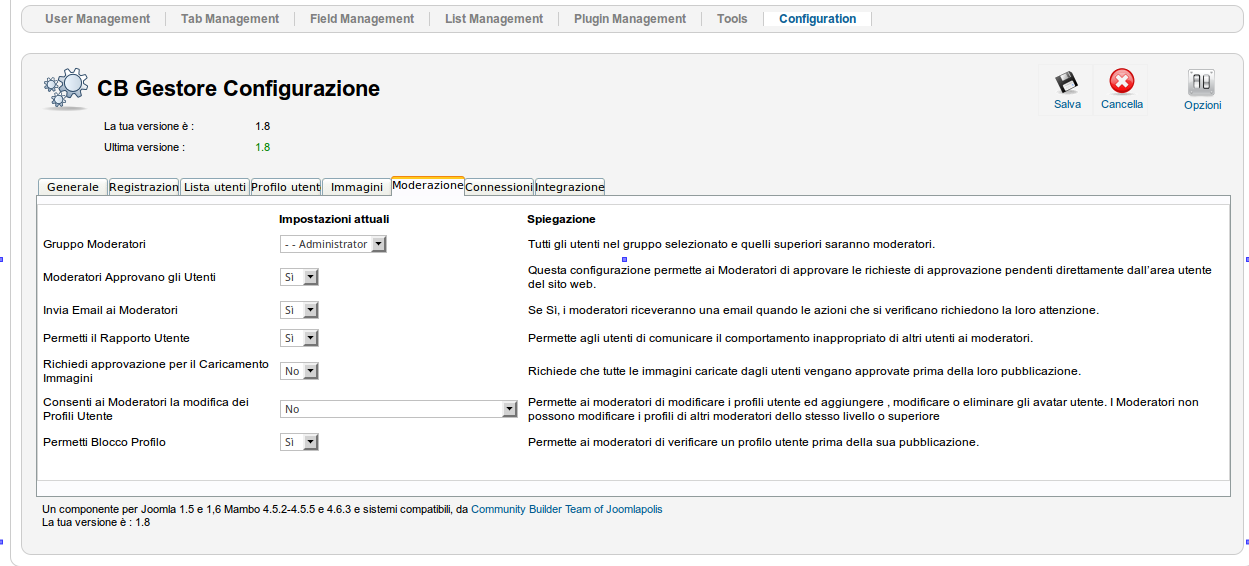
Task: Click the CB Gestore Configurazione heading
Action: pos(238,88)
